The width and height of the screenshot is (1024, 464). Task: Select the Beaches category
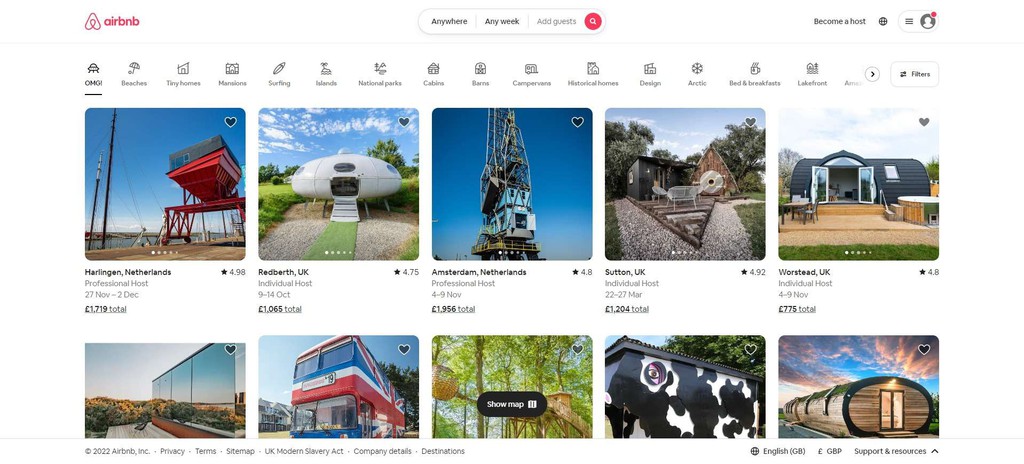134,74
